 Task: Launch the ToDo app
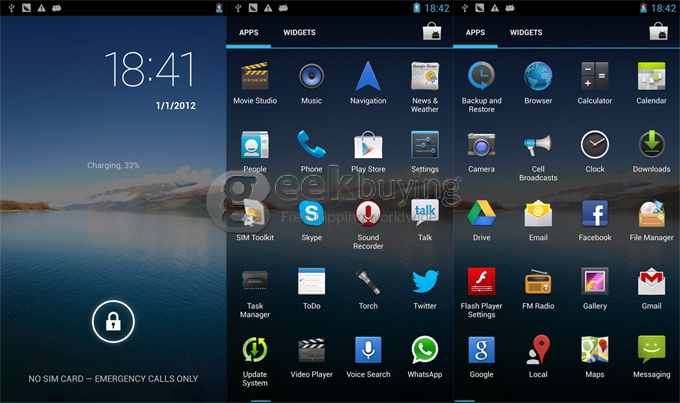click(x=311, y=282)
